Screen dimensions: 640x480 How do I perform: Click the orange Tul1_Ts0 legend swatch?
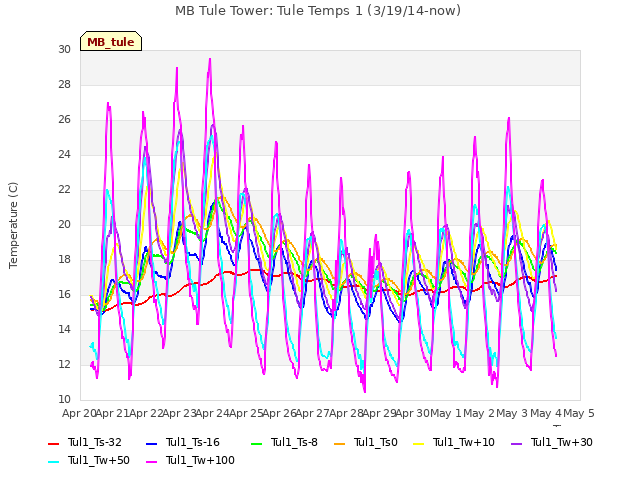click(340, 443)
